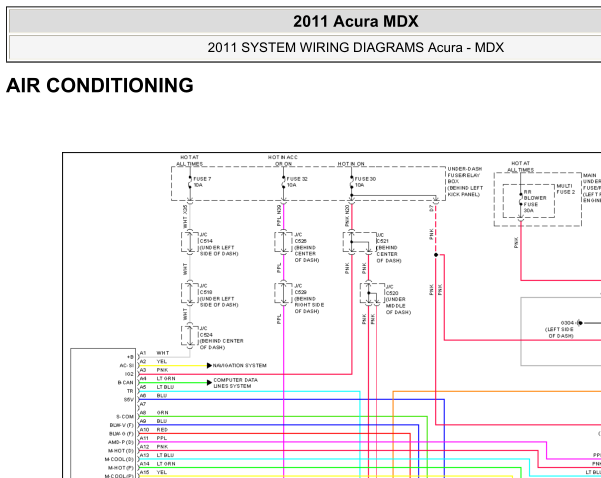Screen dimensions: 601x478
Task: Click the "A4 LT GRN" pin label
Action: 158,378
